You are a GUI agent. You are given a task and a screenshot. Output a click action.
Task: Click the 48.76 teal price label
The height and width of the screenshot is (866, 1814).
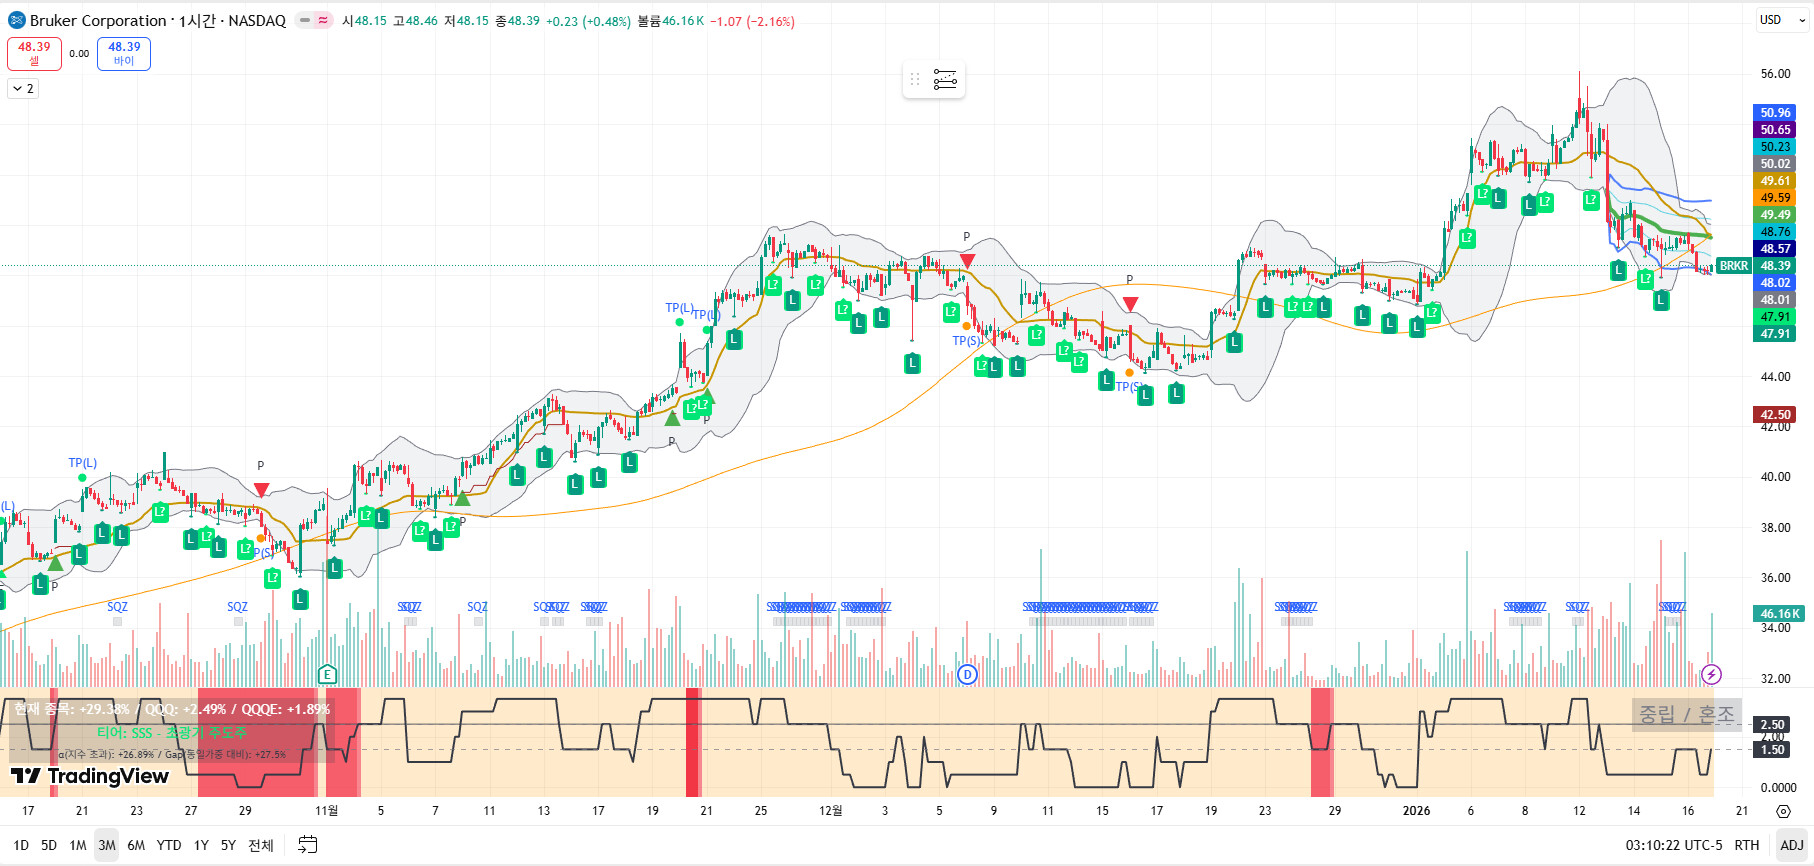tap(1775, 232)
